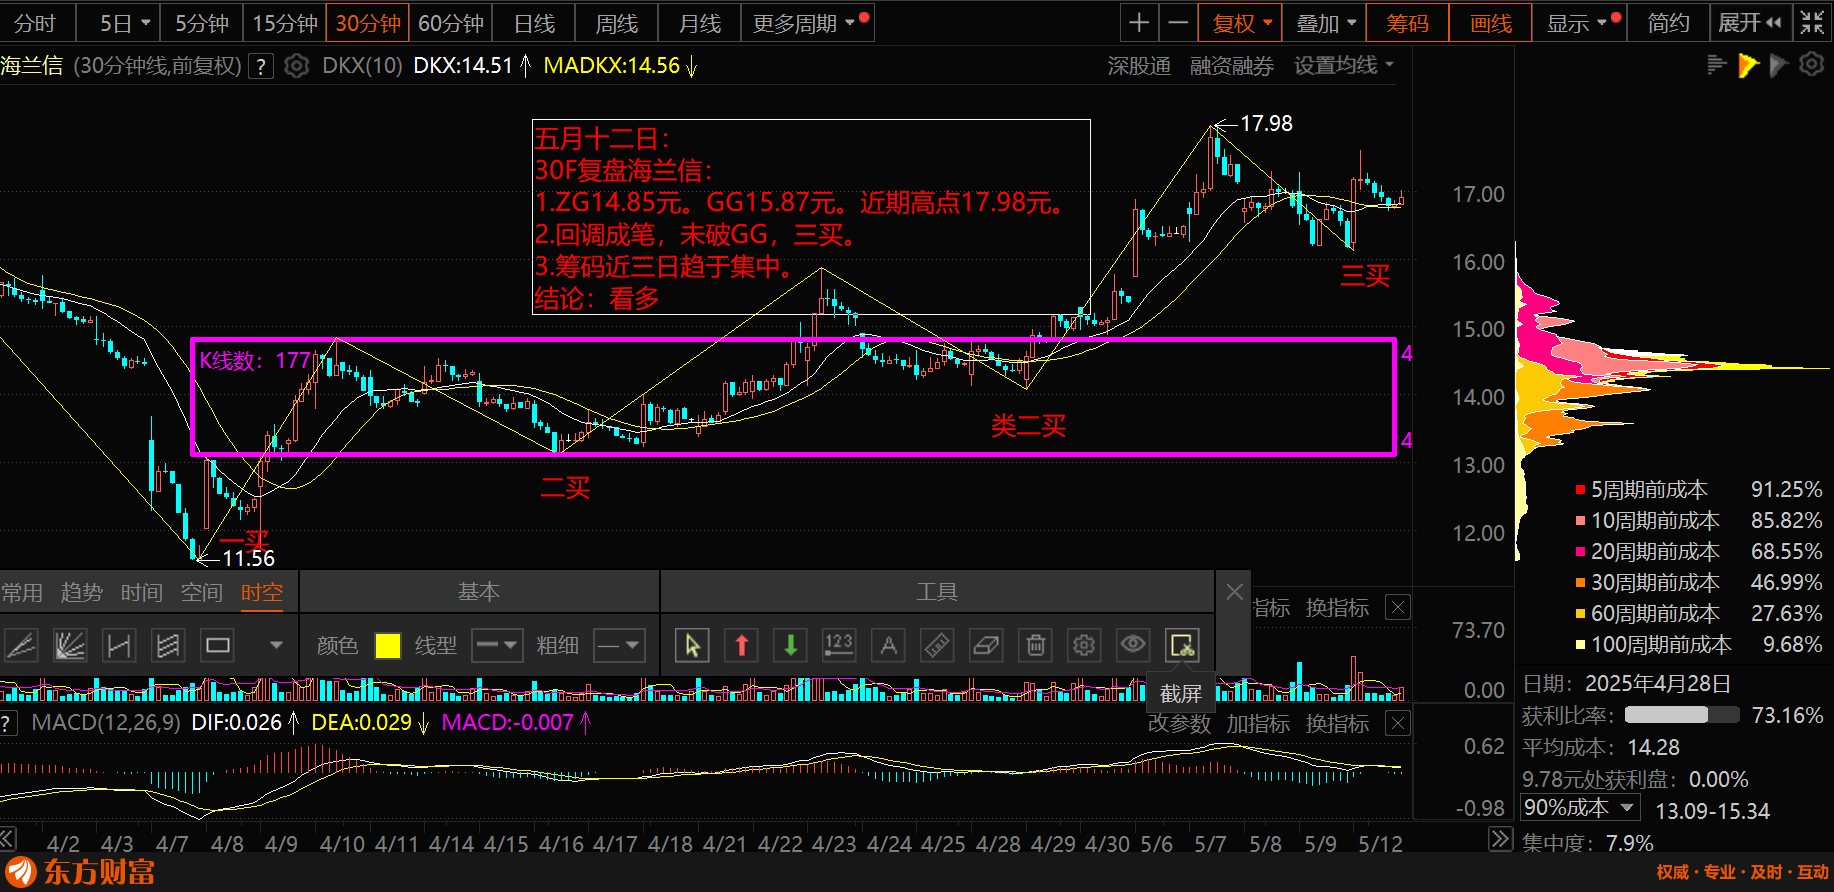Zoom in the chart with plus button

pyautogui.click(x=1139, y=23)
